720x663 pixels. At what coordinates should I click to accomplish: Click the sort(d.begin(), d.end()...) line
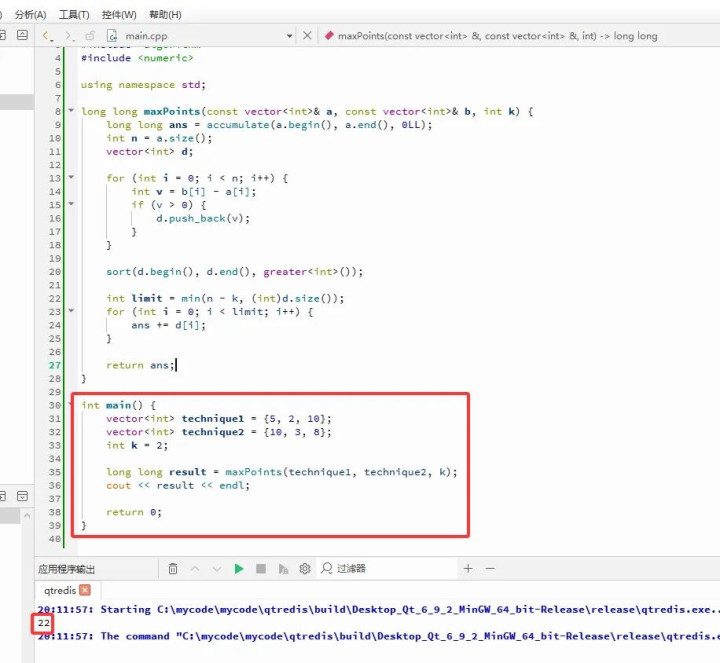coord(234,272)
